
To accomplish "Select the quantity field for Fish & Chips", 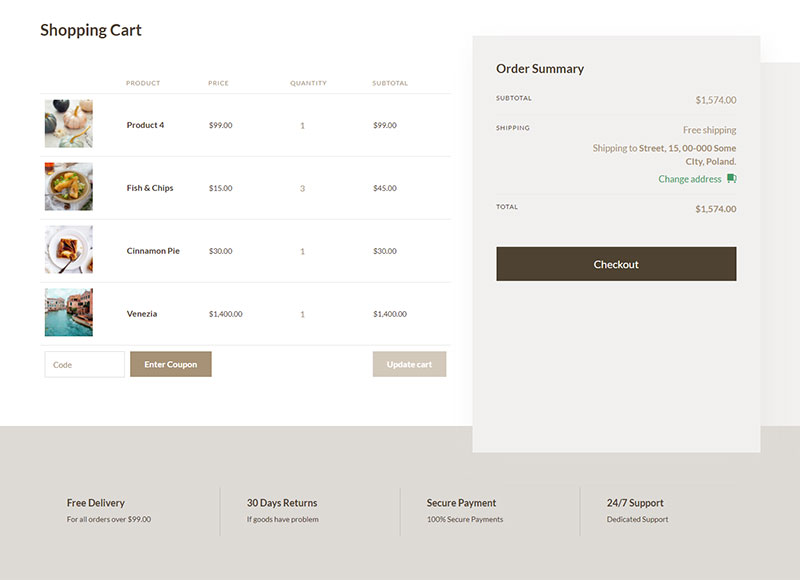I will pos(303,188).
